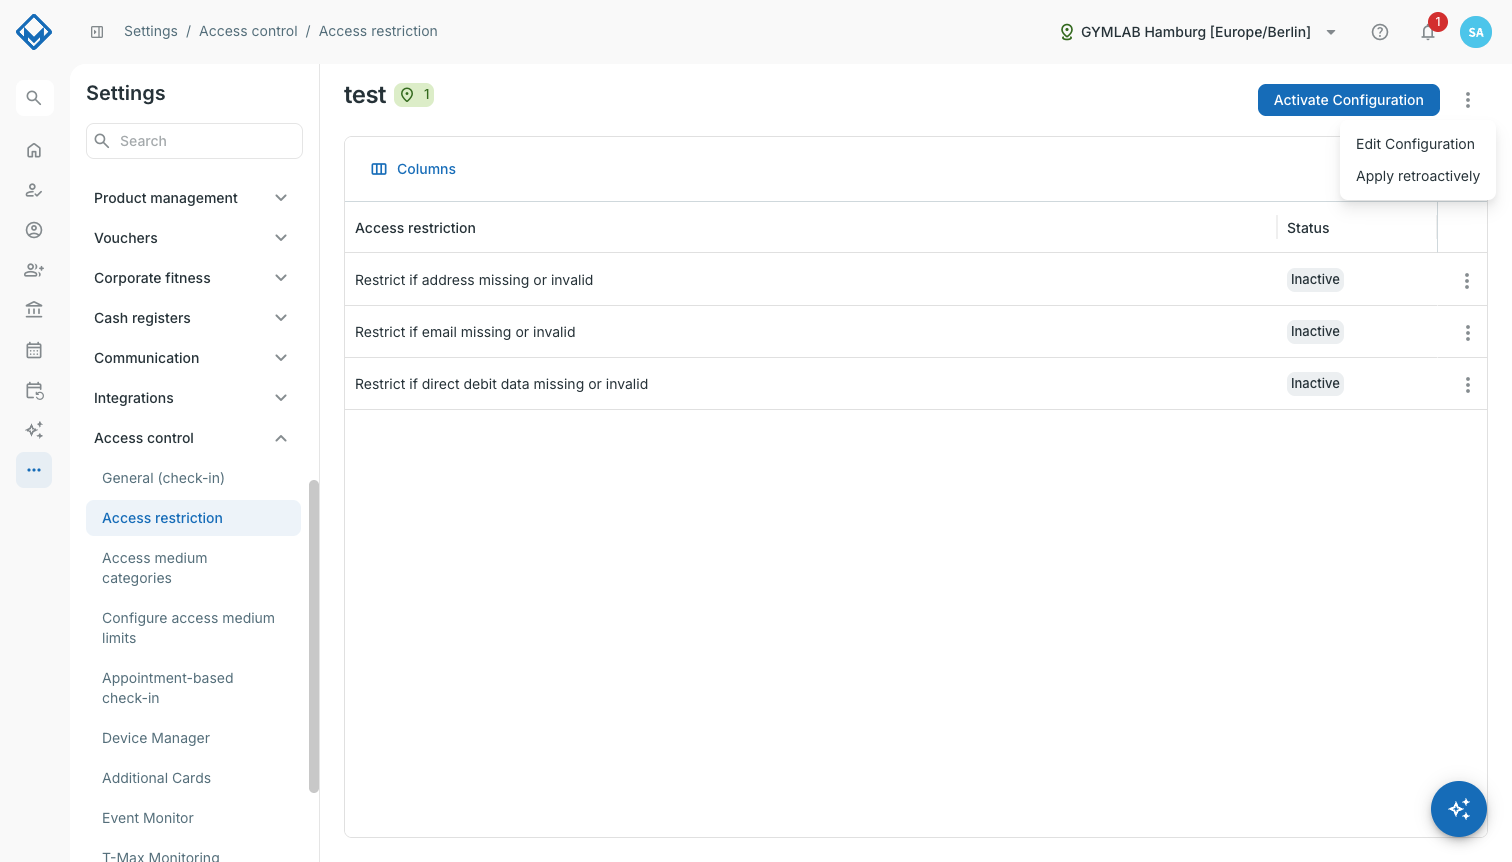Viewport: 1512px width, 862px height.
Task: Click the settings sidebar scrollbar
Action: pos(314,636)
